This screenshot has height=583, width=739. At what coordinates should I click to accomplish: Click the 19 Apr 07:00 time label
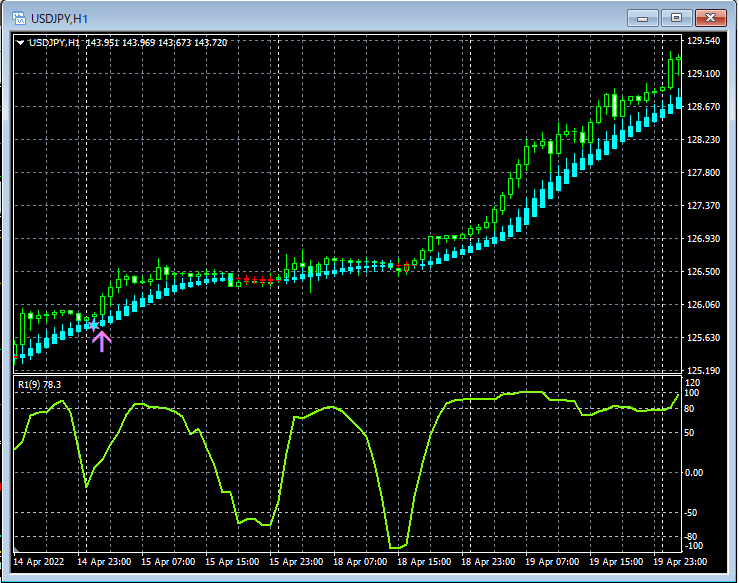(552, 562)
